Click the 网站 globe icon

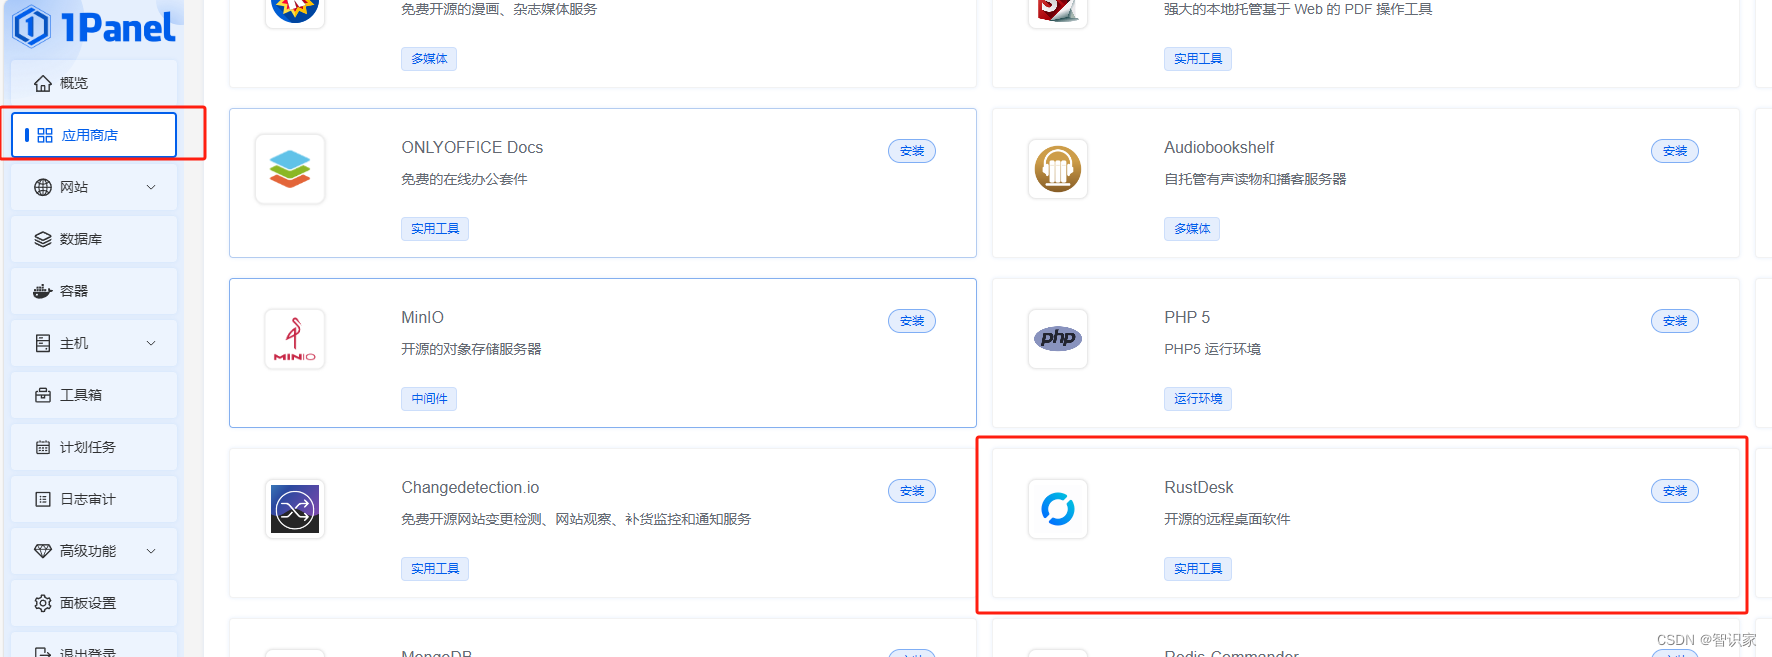click(x=43, y=187)
